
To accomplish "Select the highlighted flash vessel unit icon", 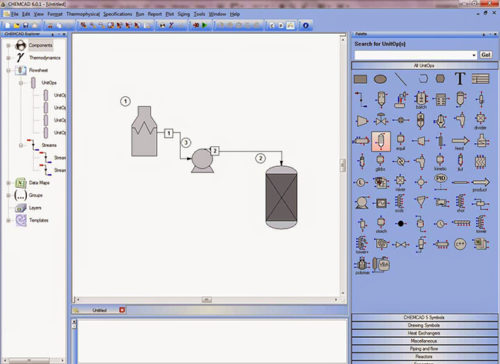I will tap(381, 141).
